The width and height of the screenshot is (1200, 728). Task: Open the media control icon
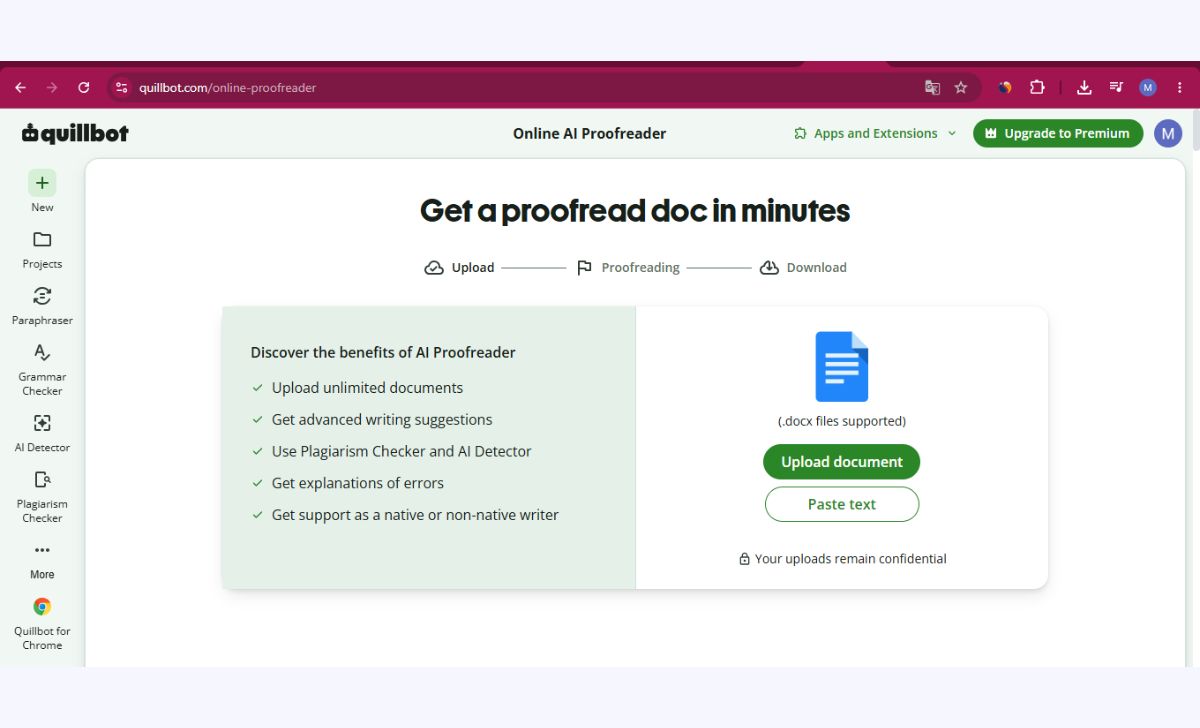point(1116,88)
